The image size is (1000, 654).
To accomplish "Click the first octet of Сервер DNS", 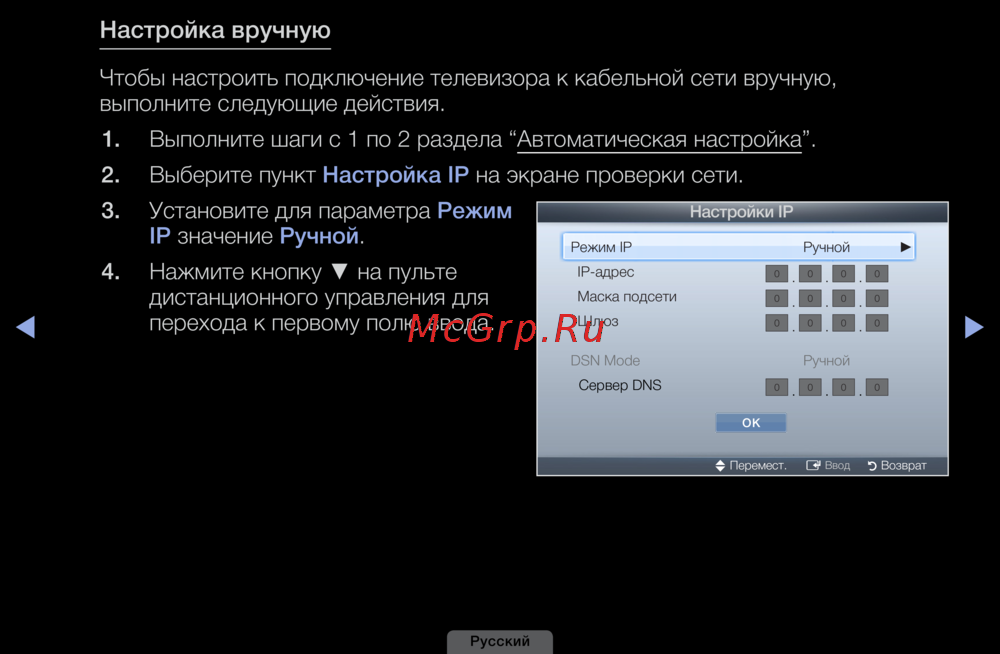I will pos(777,387).
